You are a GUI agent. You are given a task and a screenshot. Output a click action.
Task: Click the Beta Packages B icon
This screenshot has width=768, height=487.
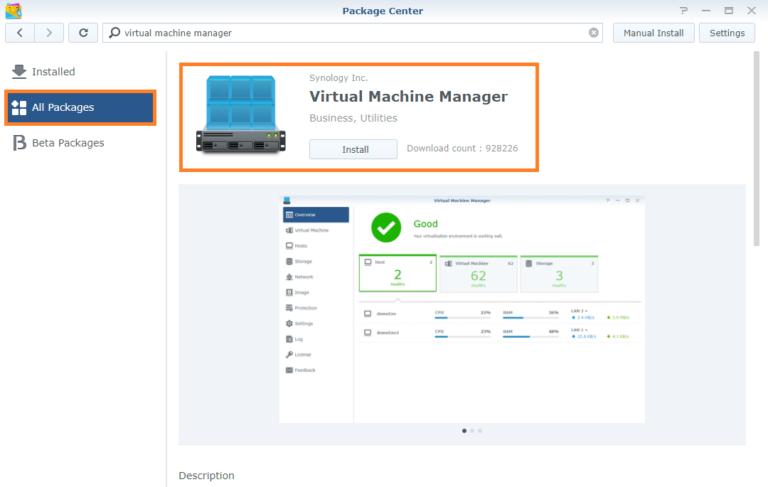(x=19, y=143)
